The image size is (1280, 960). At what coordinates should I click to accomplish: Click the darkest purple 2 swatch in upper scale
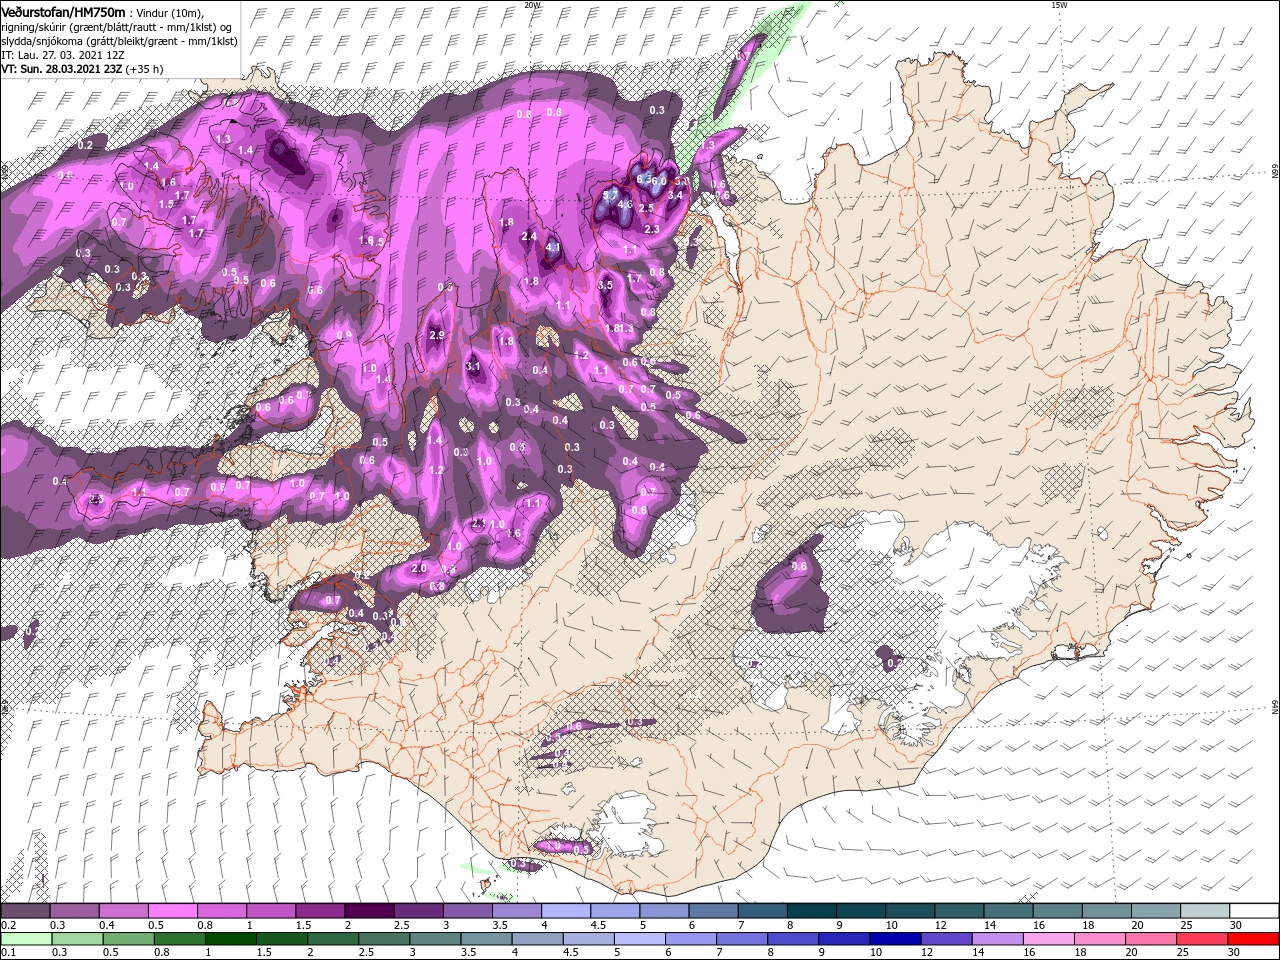369,911
